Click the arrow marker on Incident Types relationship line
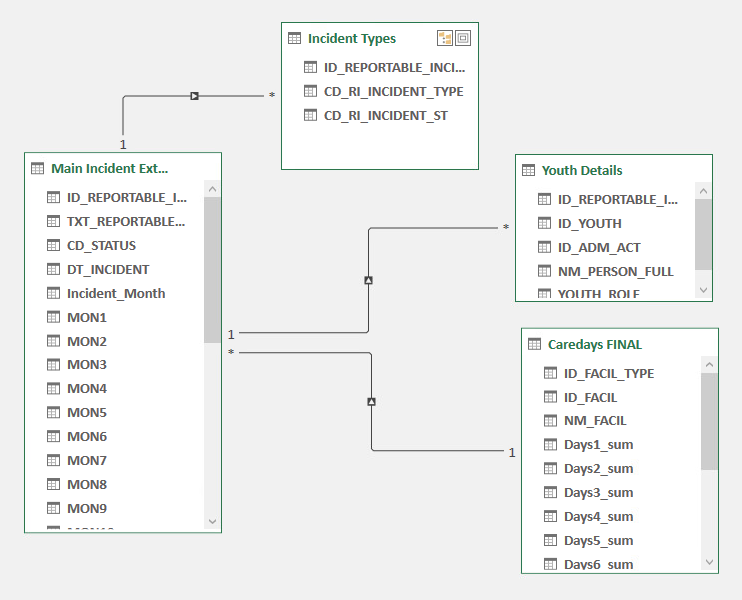742x600 pixels. (x=194, y=96)
